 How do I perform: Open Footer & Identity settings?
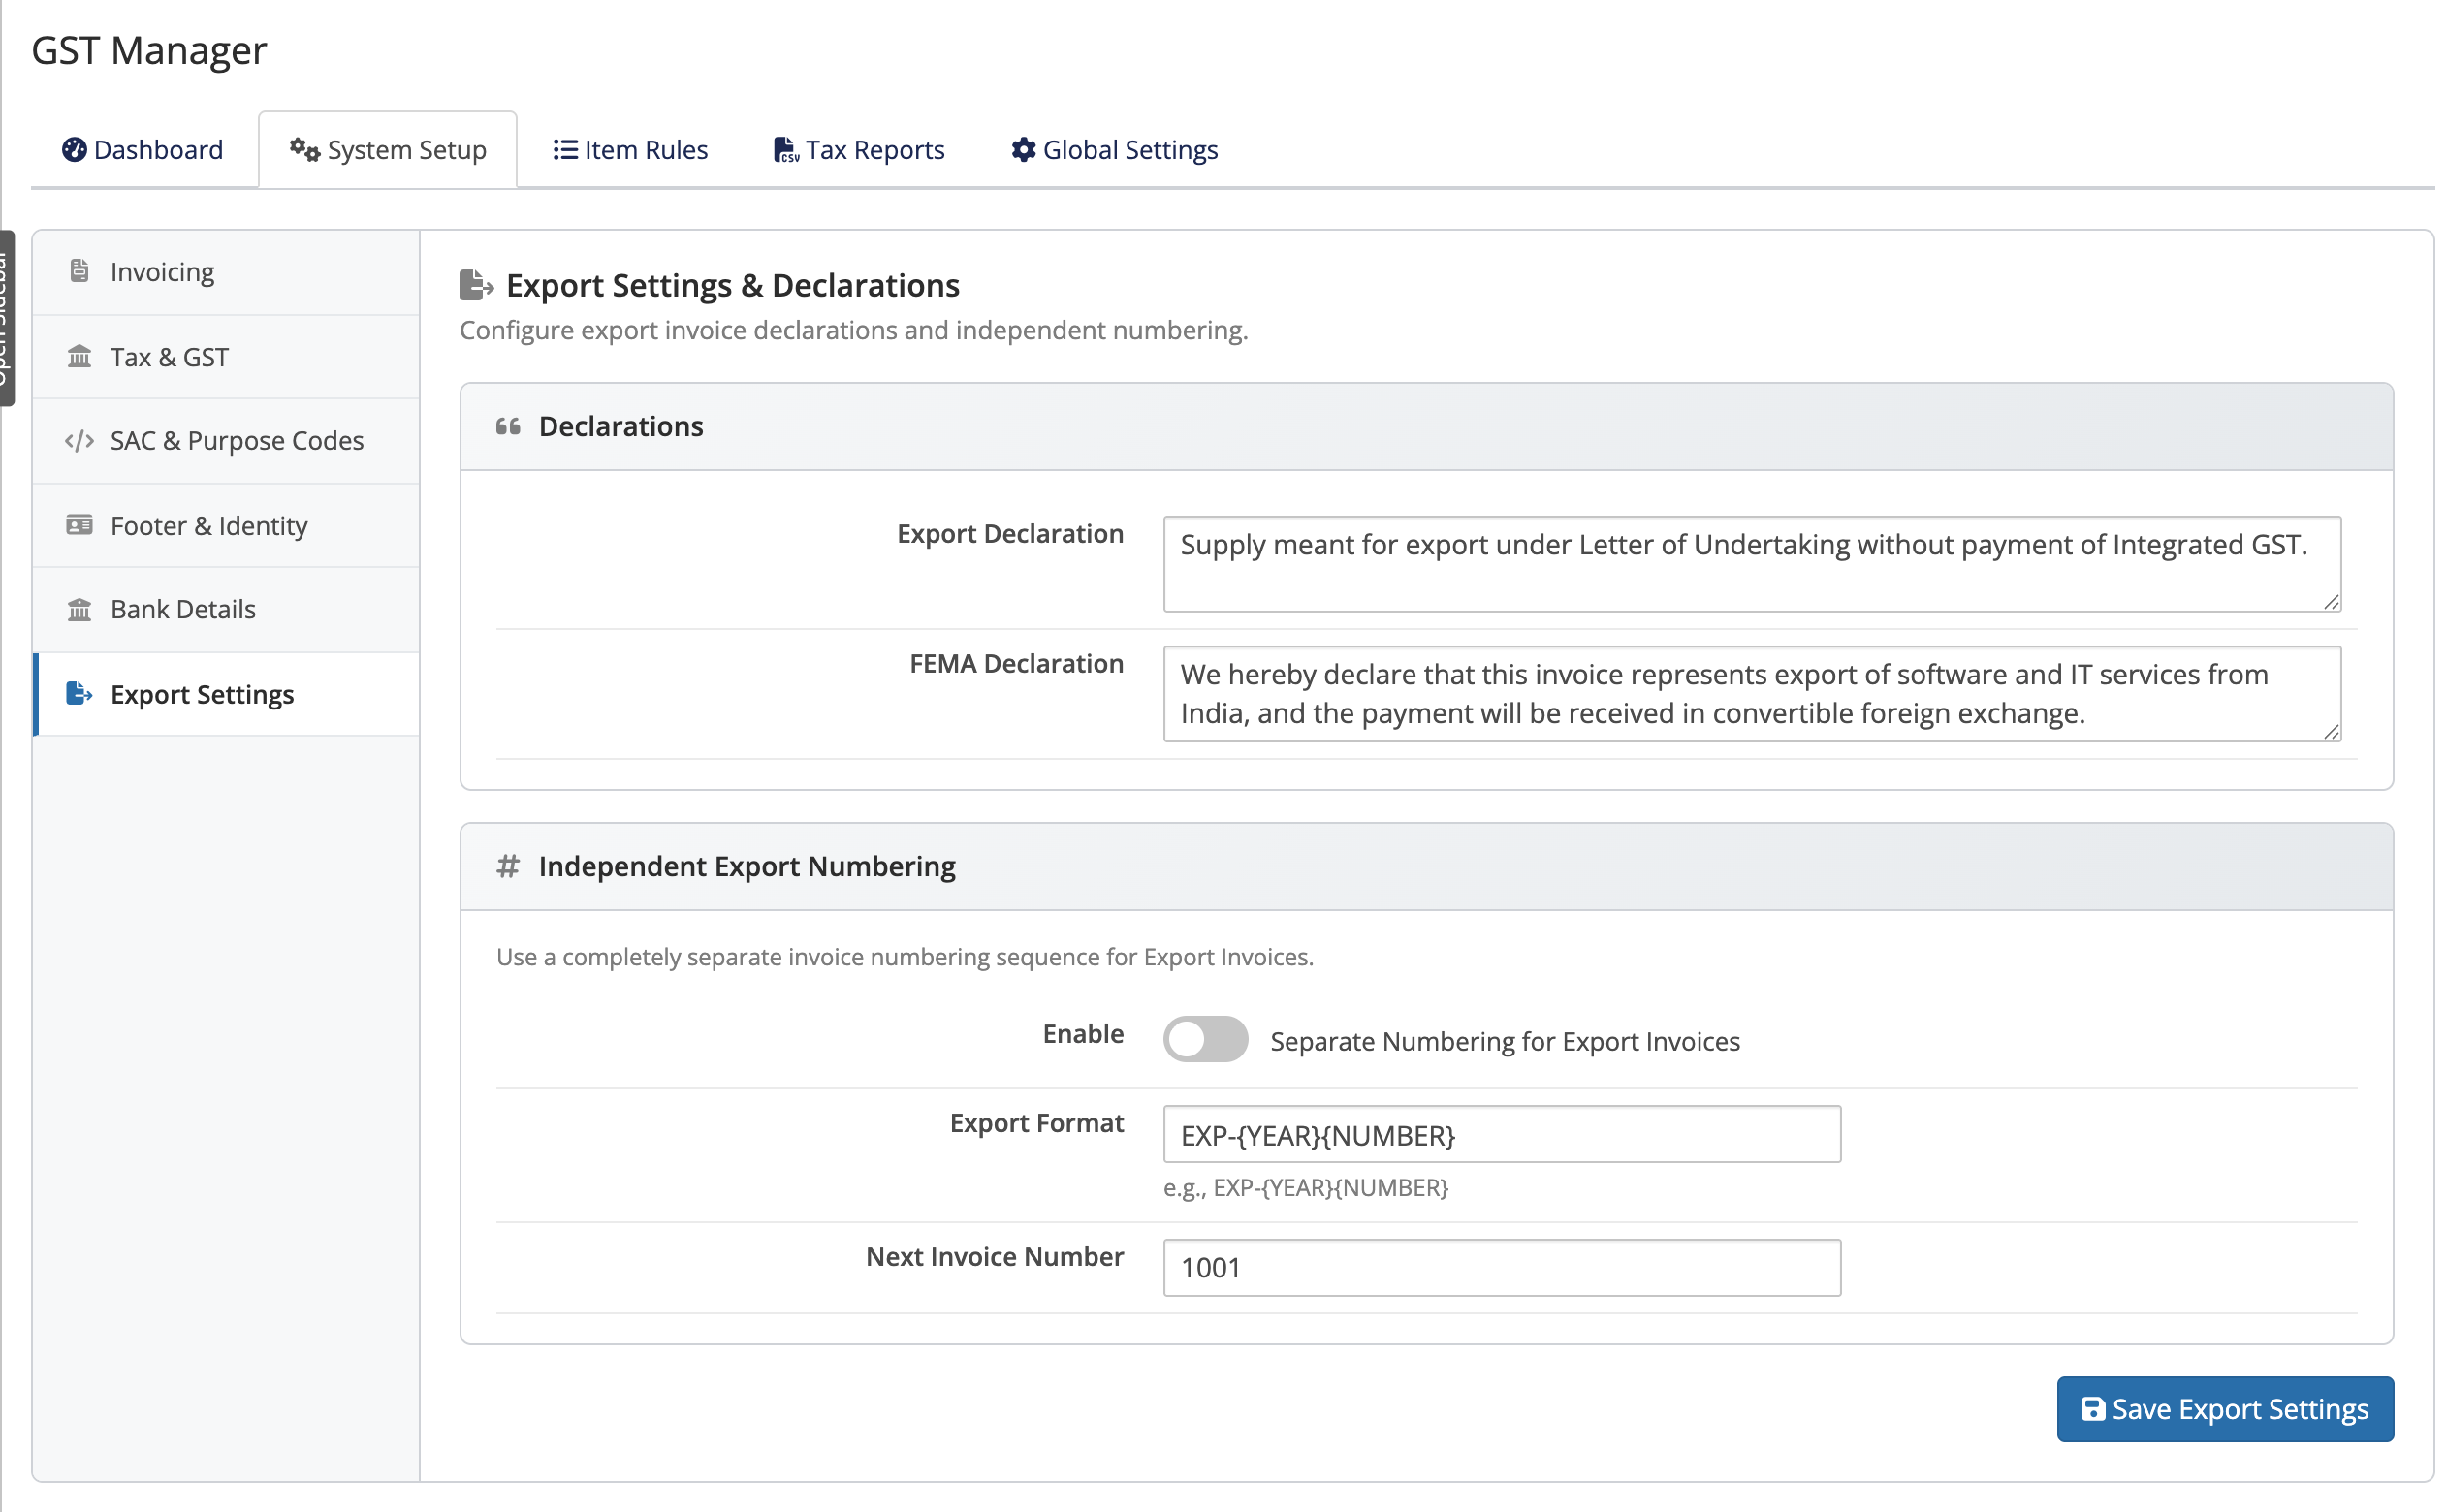point(226,526)
